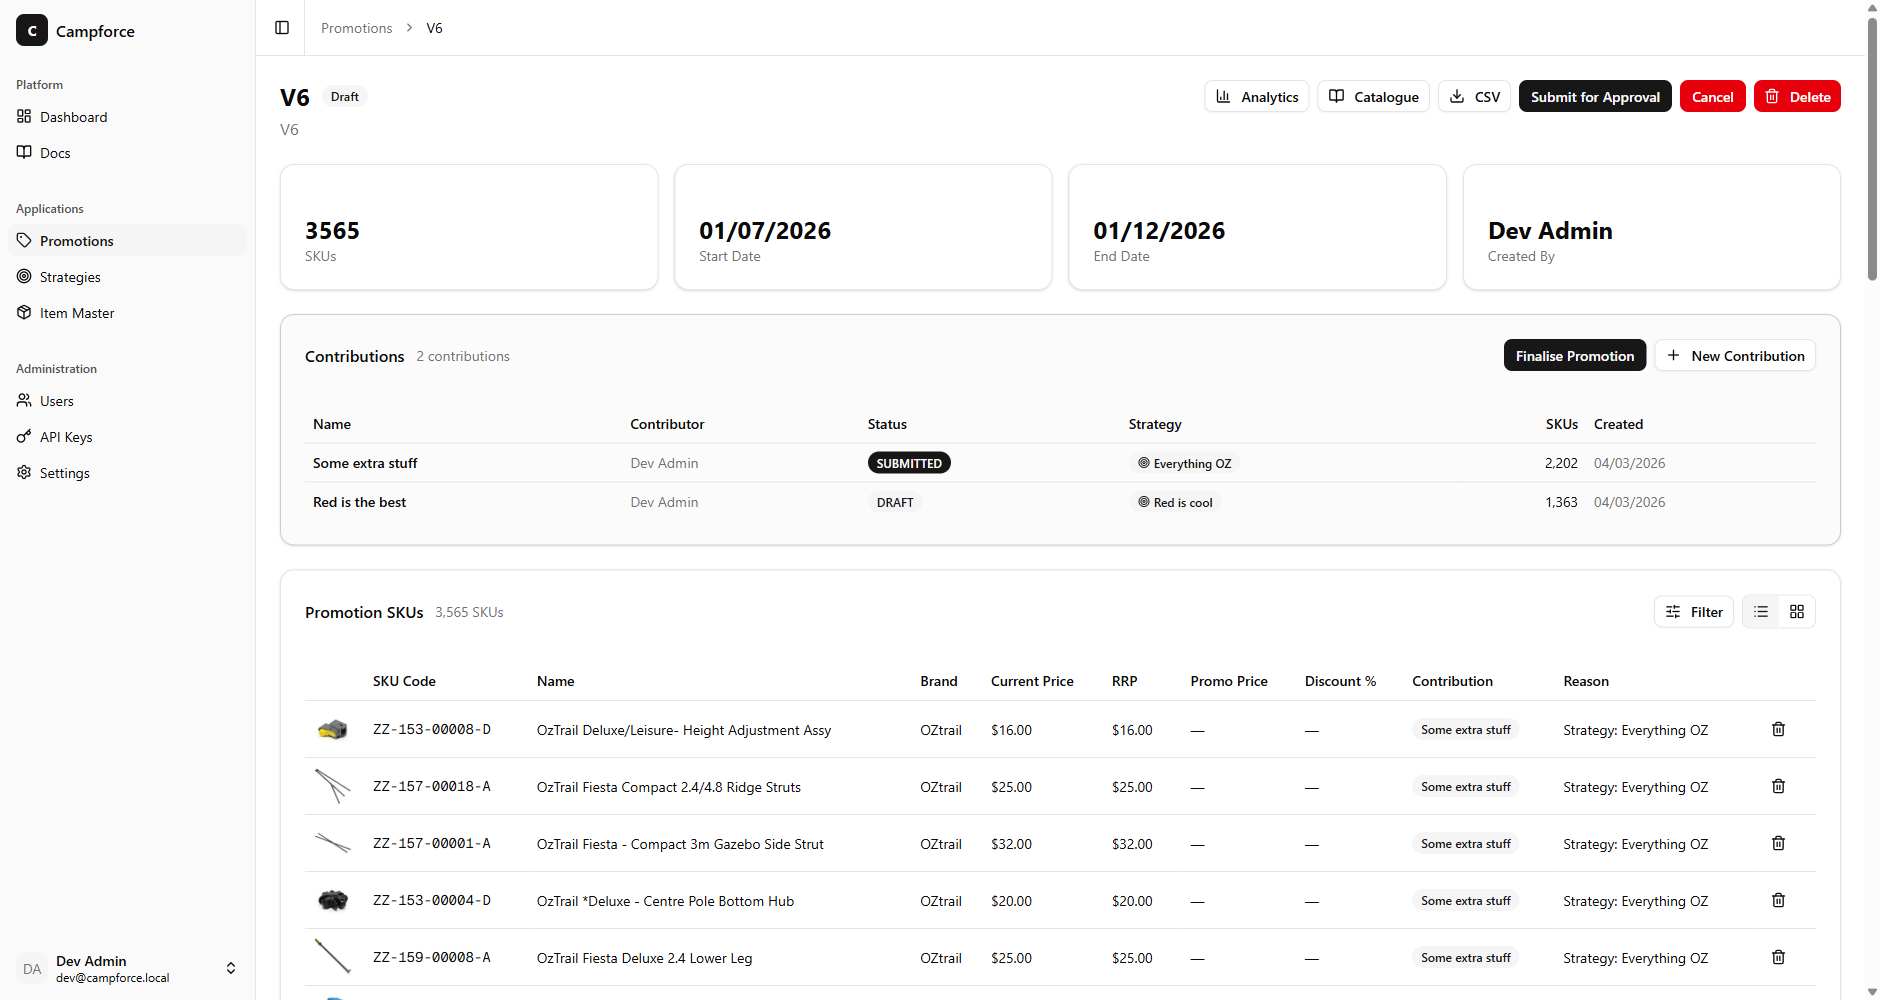
Task: Click the Item Master box icon
Action: tap(24, 312)
